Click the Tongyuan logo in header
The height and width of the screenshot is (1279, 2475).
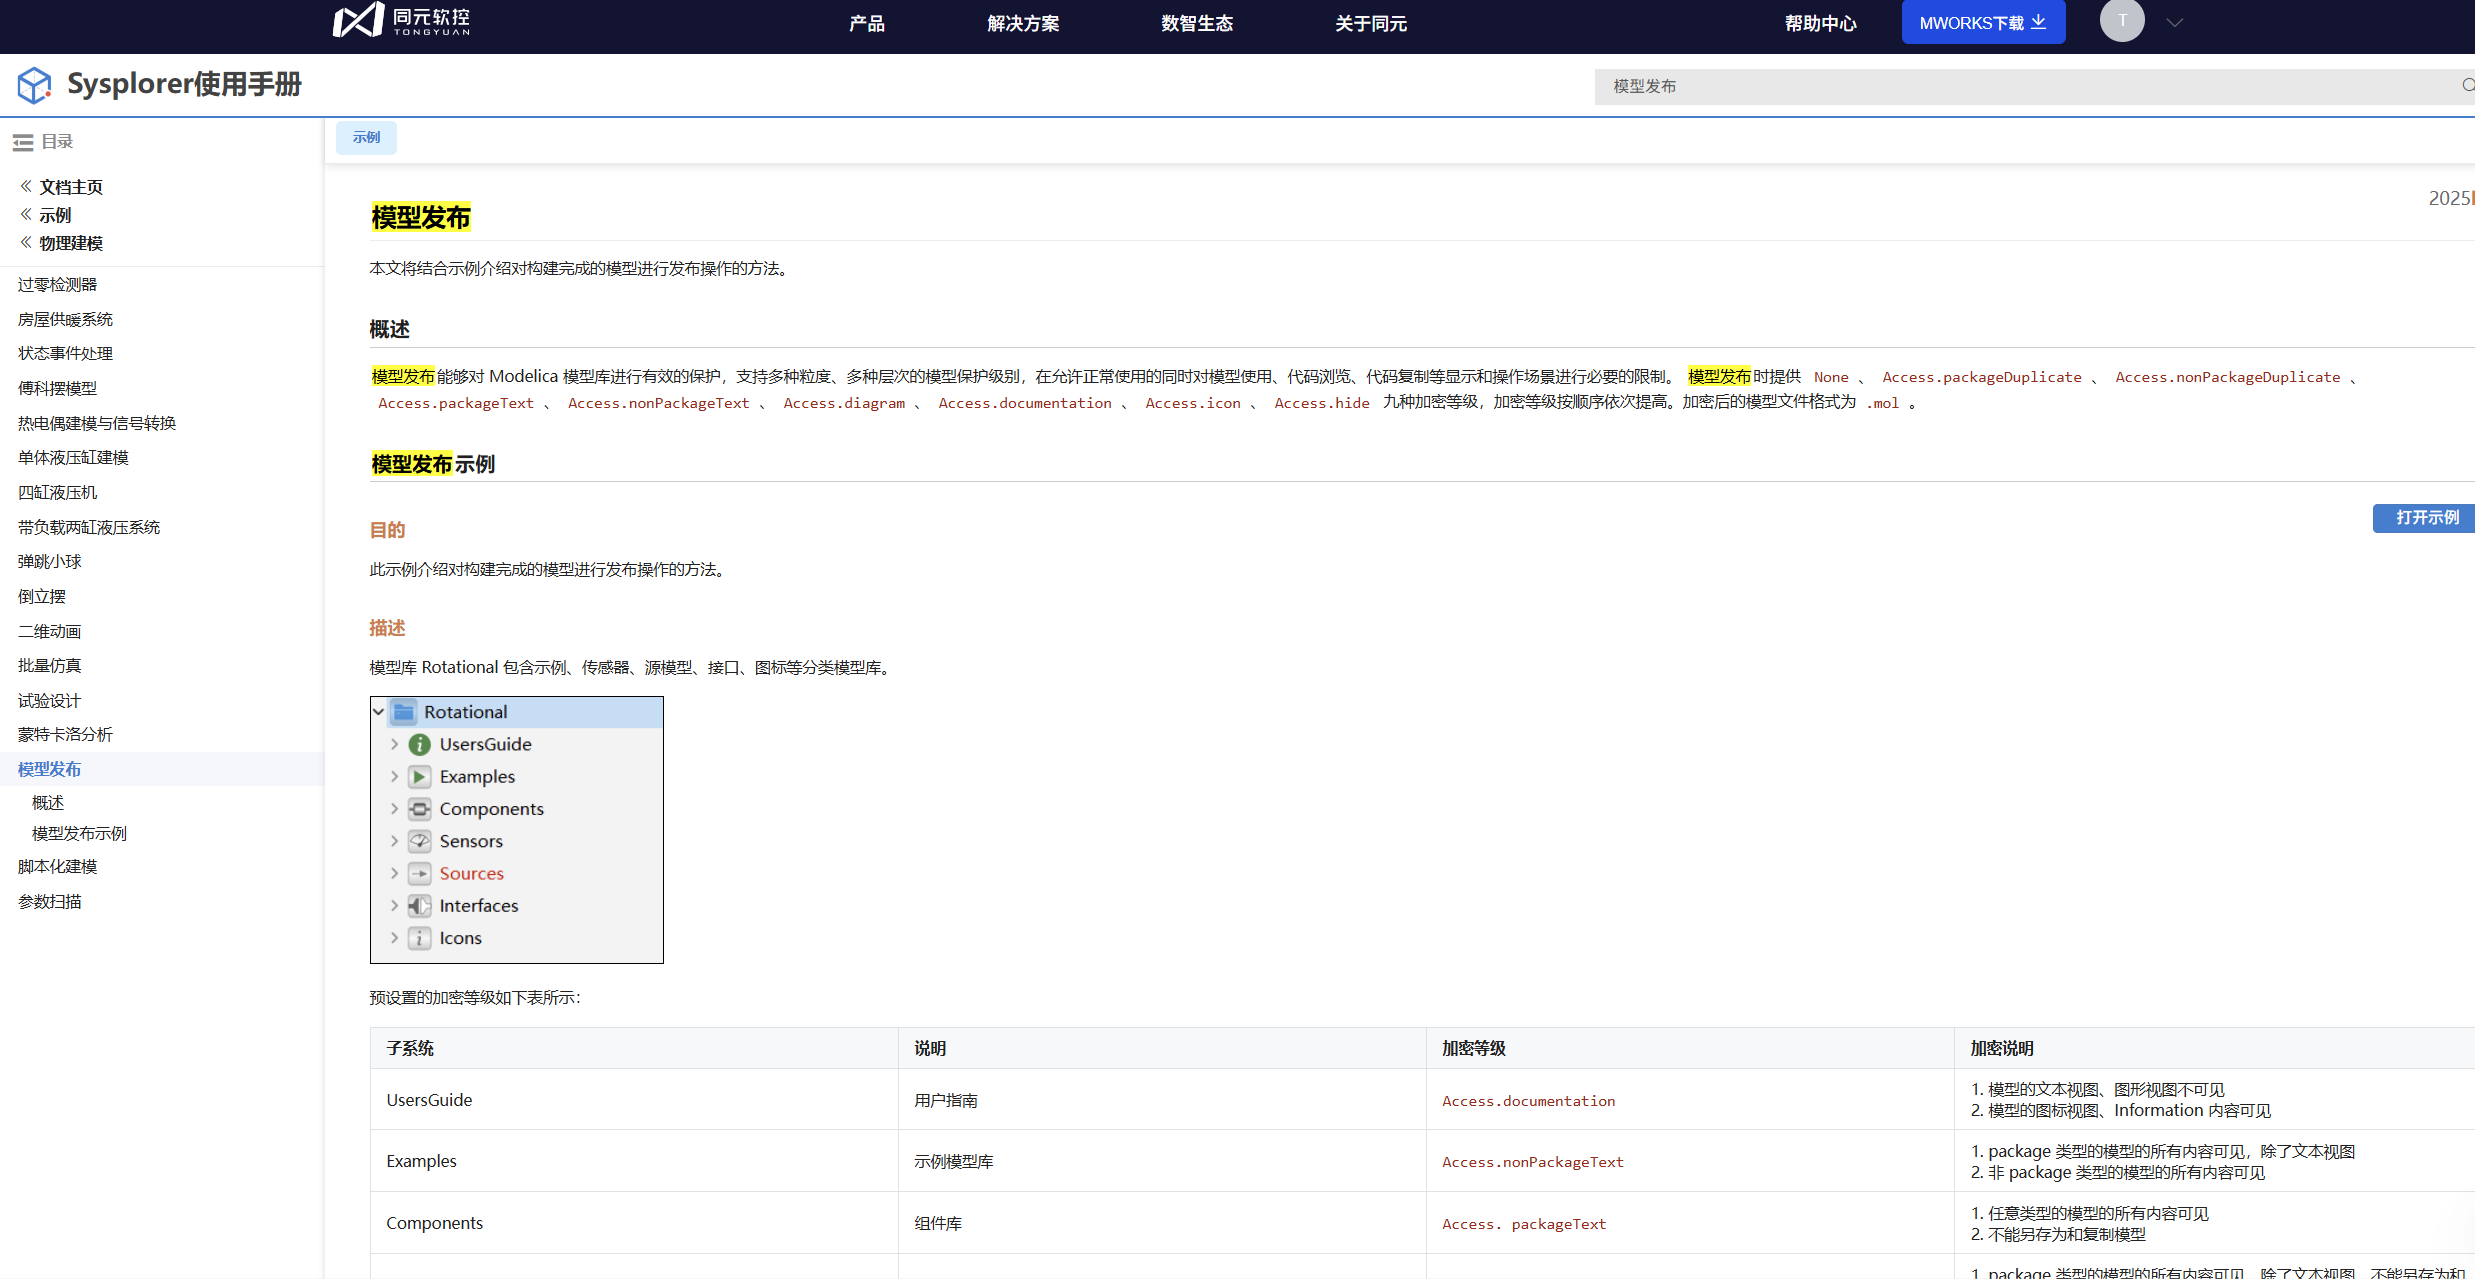click(x=401, y=20)
